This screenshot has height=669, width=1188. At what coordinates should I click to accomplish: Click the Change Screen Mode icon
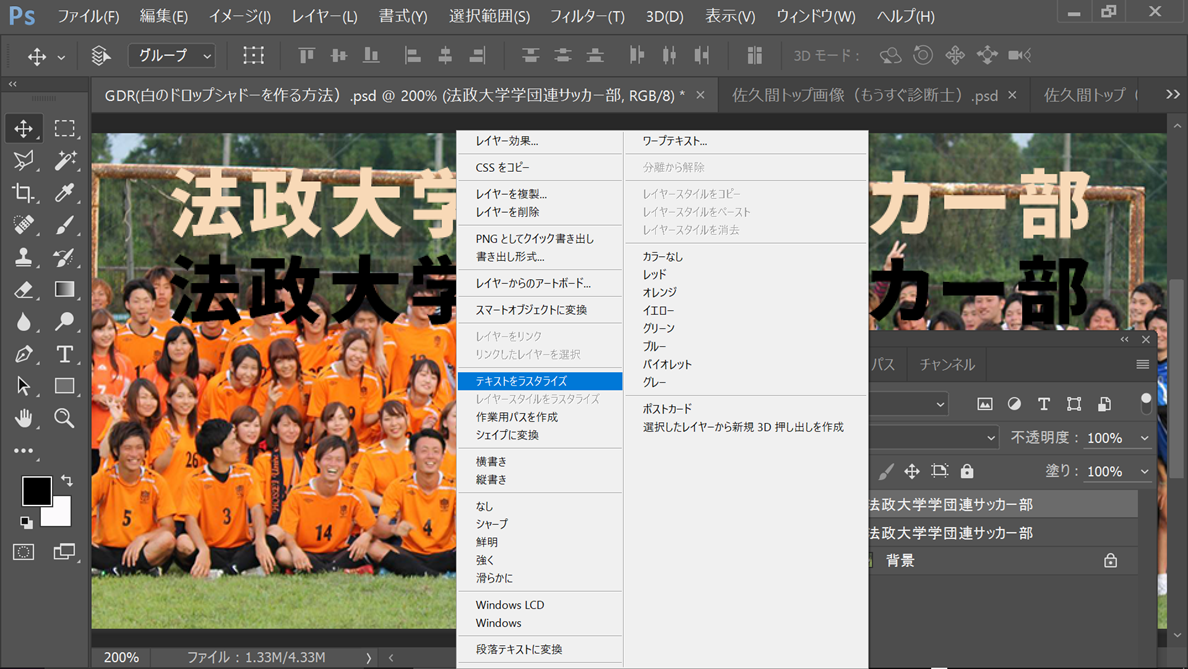pos(64,552)
